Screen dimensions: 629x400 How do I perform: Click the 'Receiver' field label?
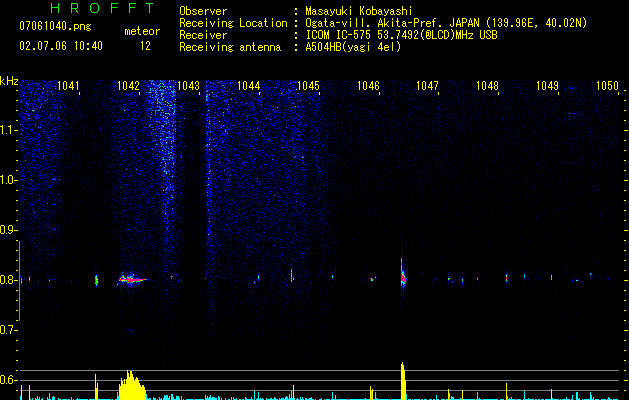(x=203, y=35)
